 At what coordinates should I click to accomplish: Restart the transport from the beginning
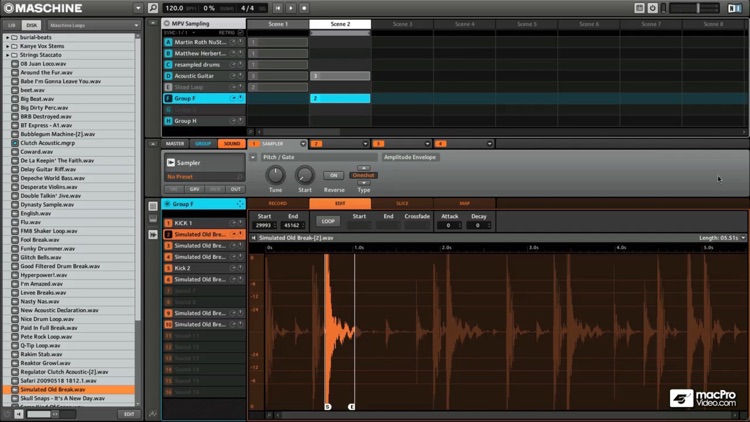(277, 8)
